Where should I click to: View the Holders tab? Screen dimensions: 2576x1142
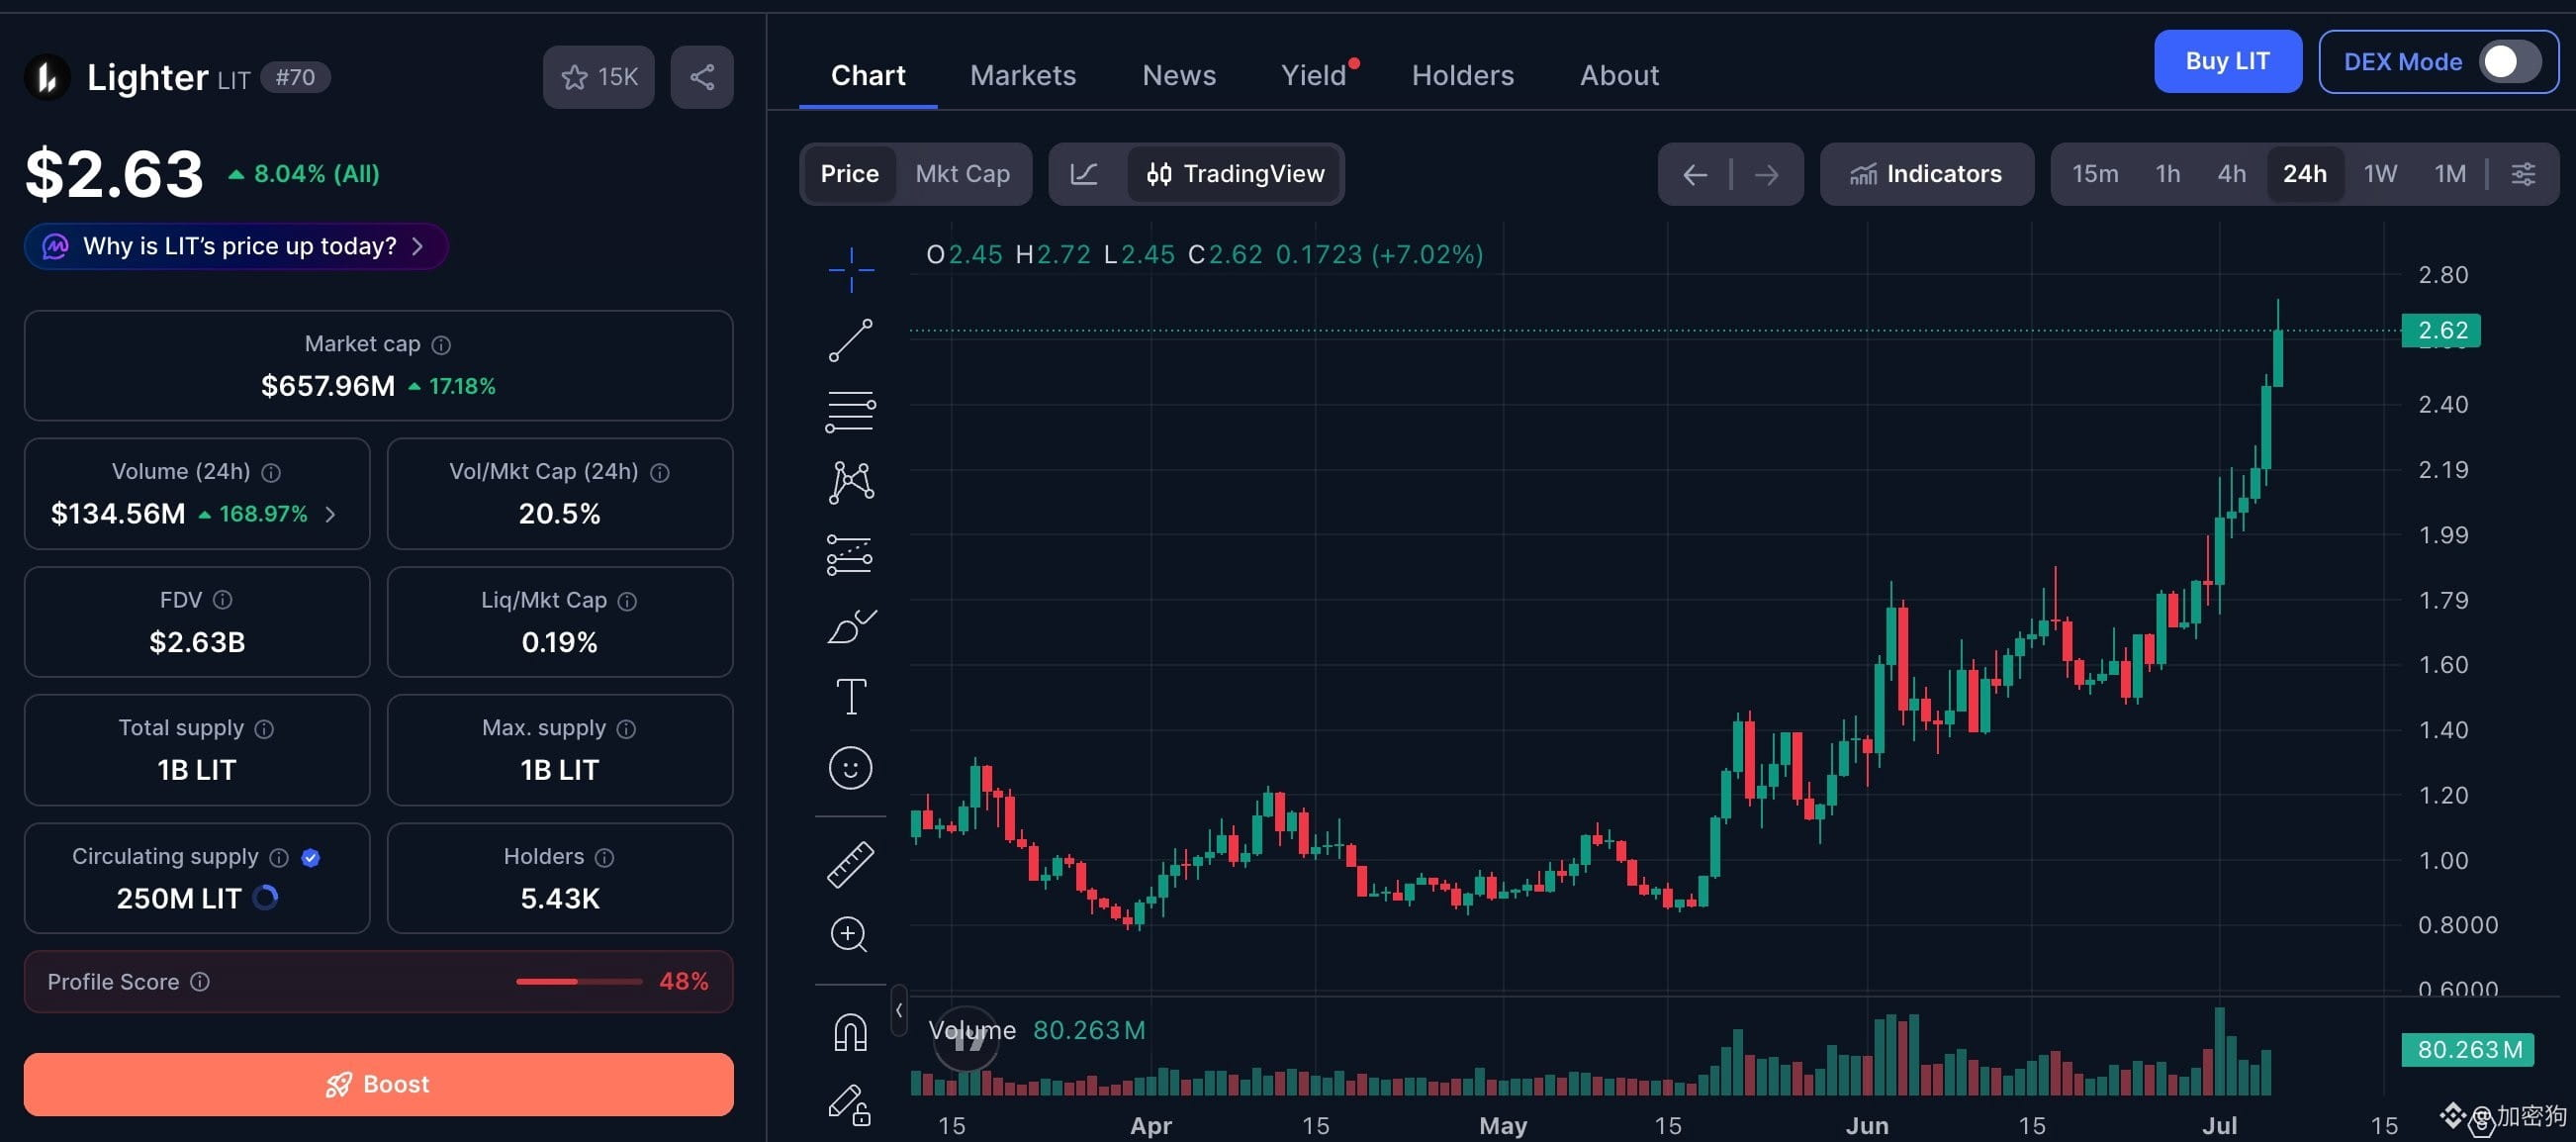coord(1463,76)
